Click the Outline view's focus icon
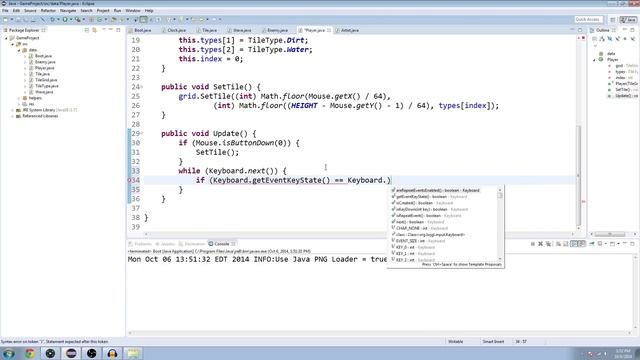Screen dimensions: 640x360 pyautogui.click(x=594, y=39)
